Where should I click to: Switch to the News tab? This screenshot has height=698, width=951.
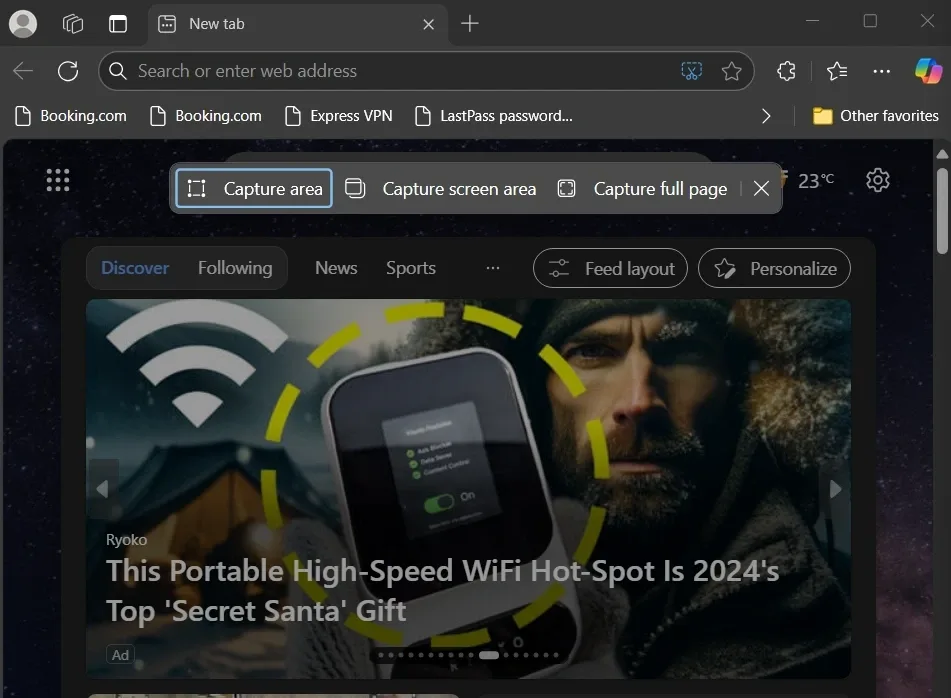(x=336, y=268)
